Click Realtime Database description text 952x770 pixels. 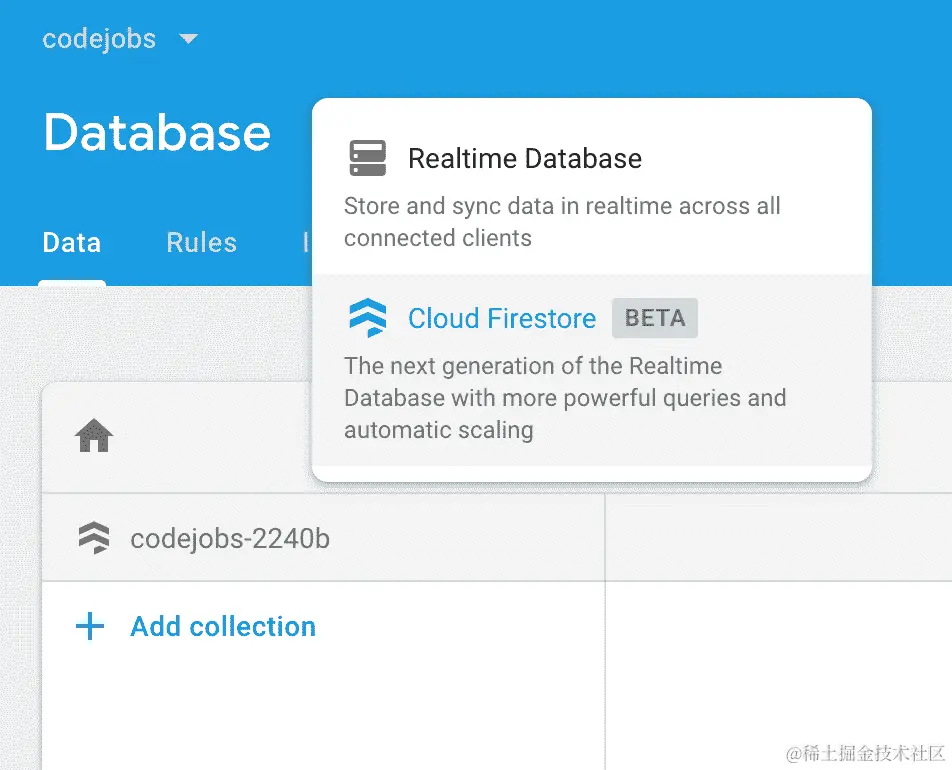[x=562, y=222]
